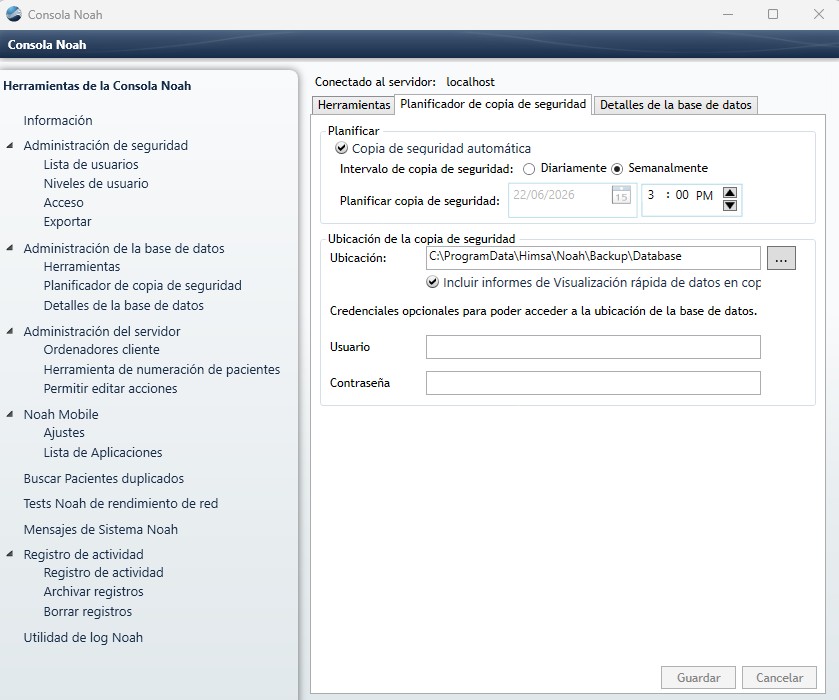
Task: Collapse Administración del servidor section
Action: tap(10, 331)
